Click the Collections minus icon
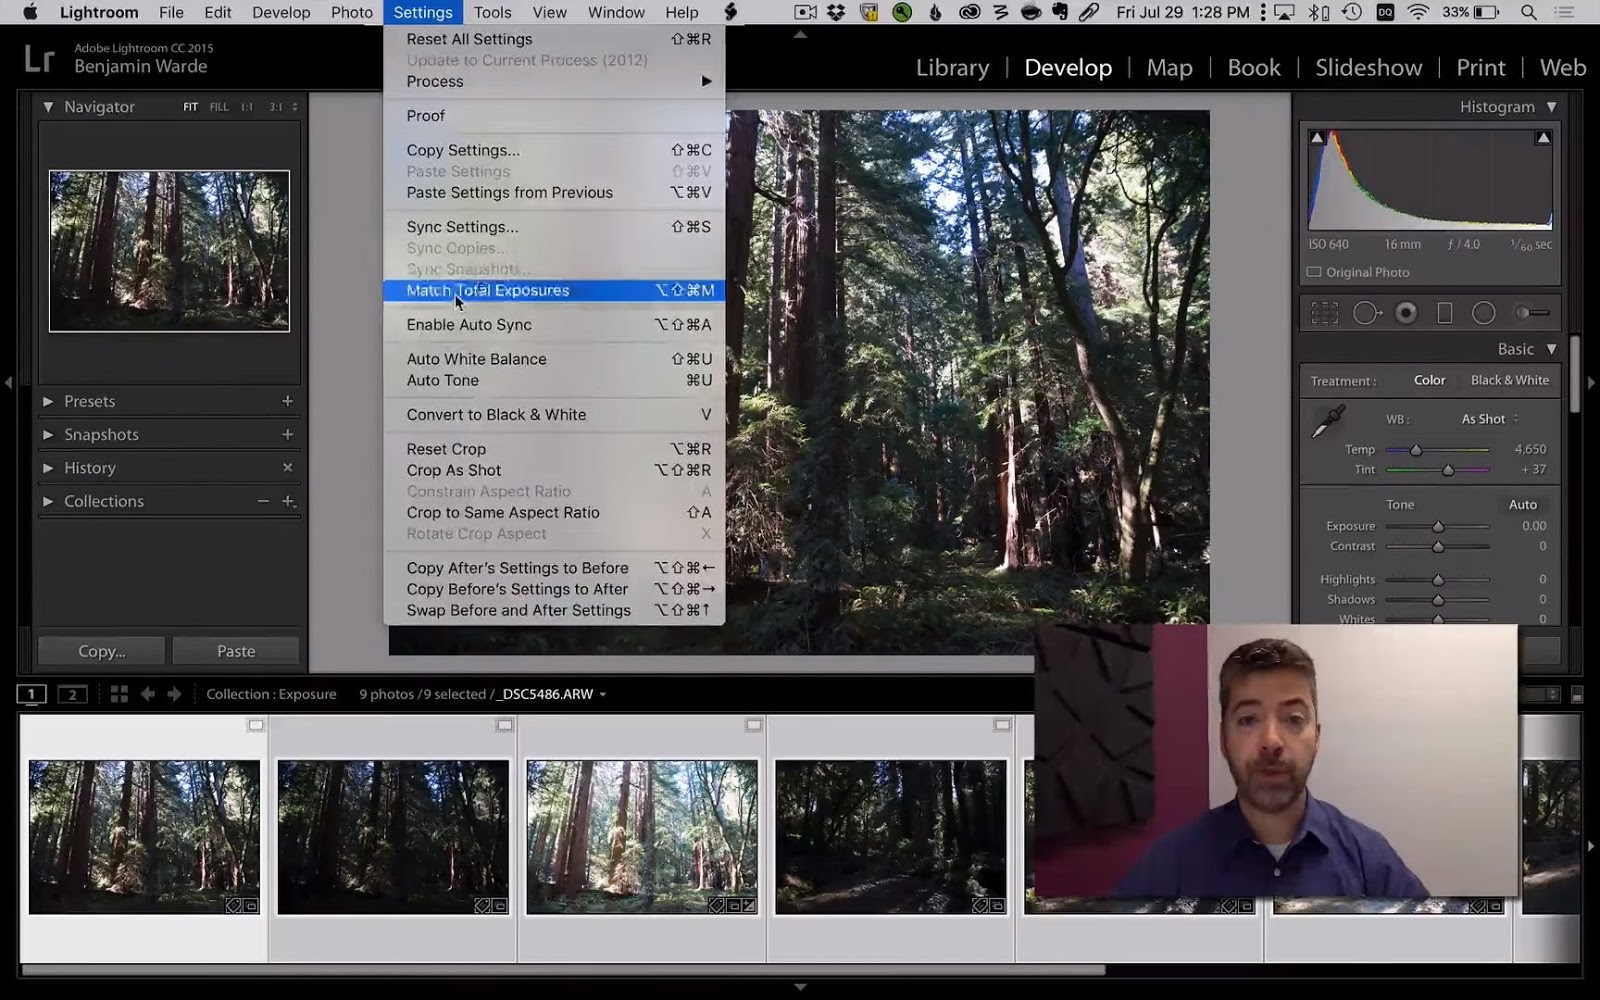 point(263,501)
